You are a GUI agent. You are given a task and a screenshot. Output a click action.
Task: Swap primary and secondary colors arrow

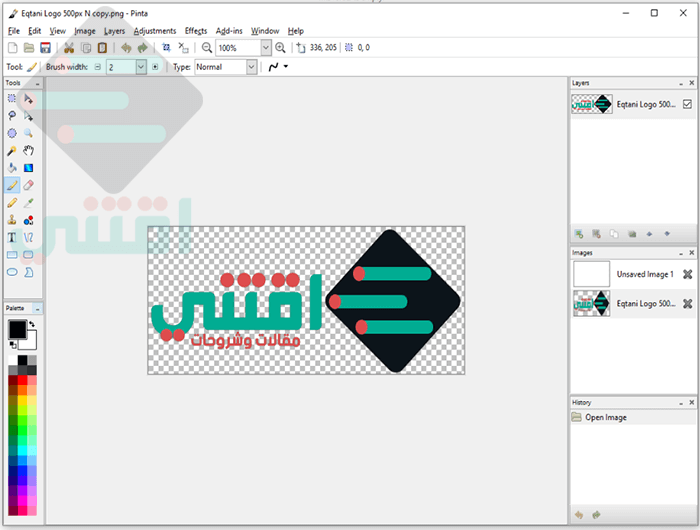(32, 324)
